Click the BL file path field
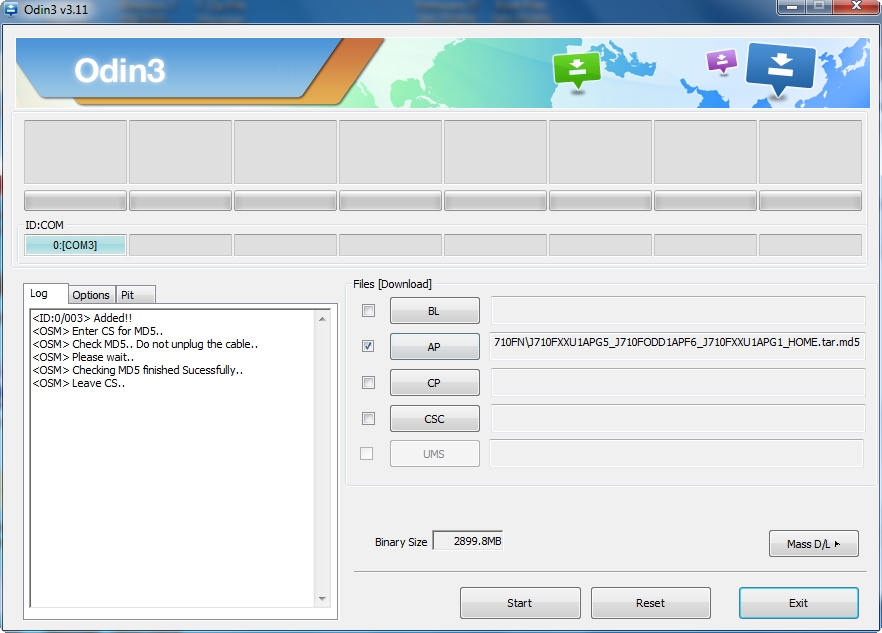This screenshot has height=633, width=882. pyautogui.click(x=677, y=310)
